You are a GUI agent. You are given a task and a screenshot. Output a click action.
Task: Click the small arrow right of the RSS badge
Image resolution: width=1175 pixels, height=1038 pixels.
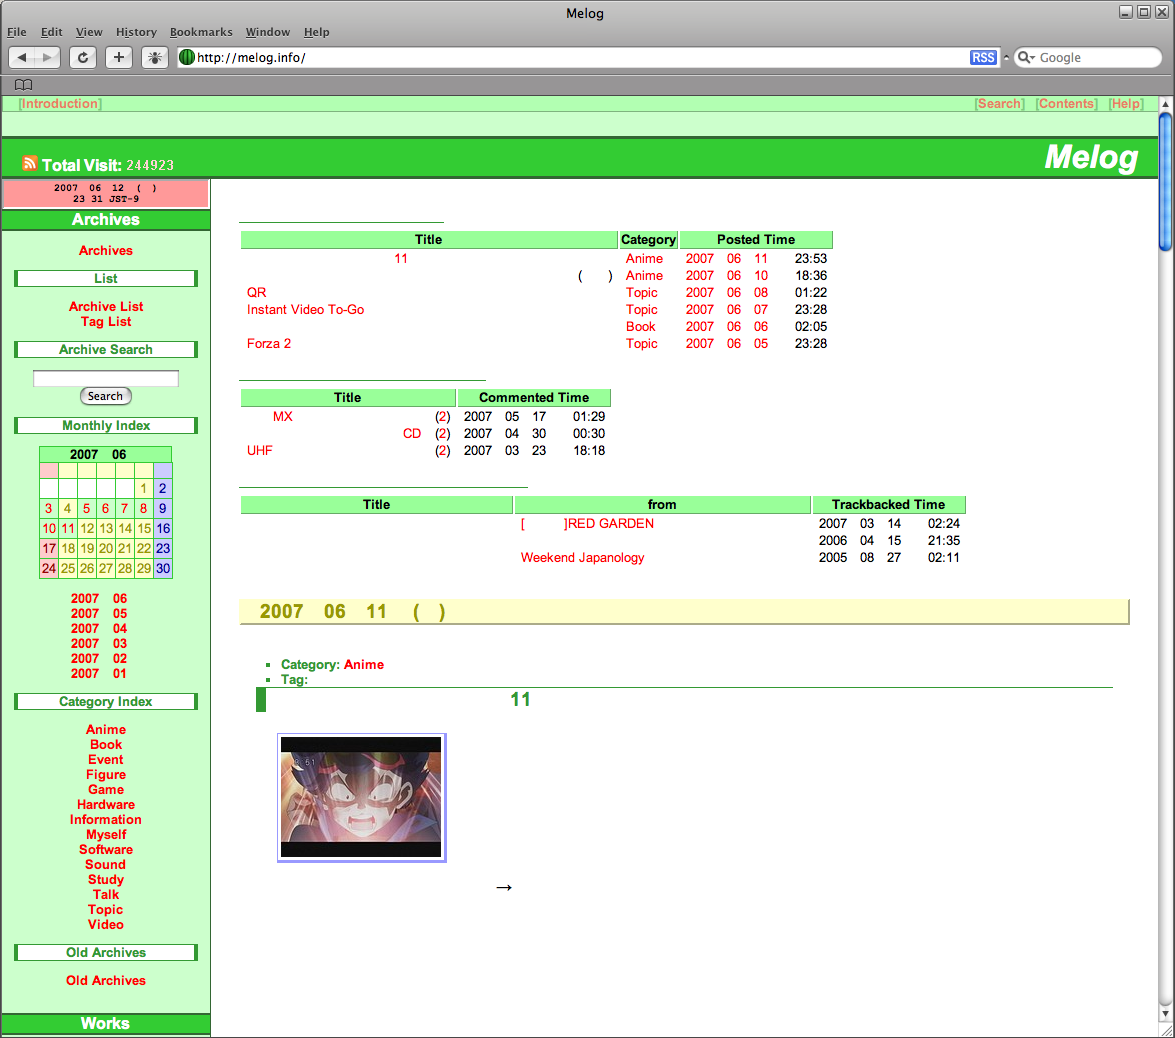(1006, 58)
